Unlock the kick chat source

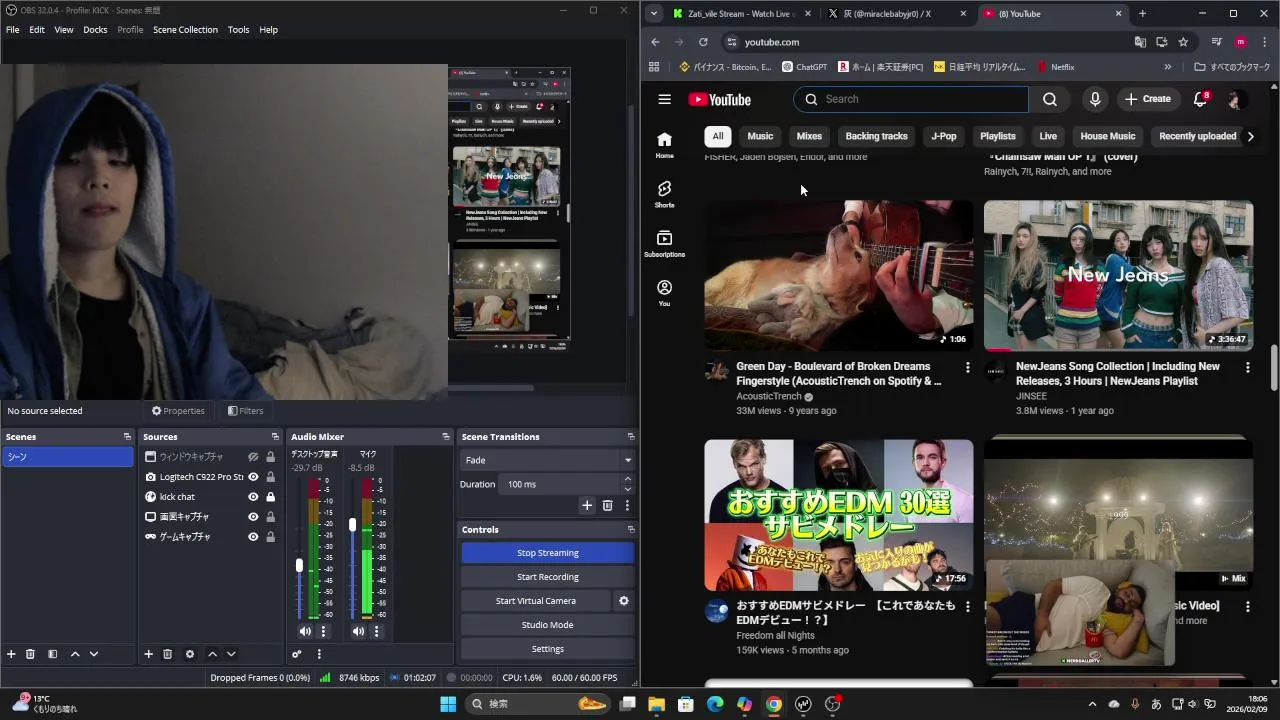pos(270,497)
